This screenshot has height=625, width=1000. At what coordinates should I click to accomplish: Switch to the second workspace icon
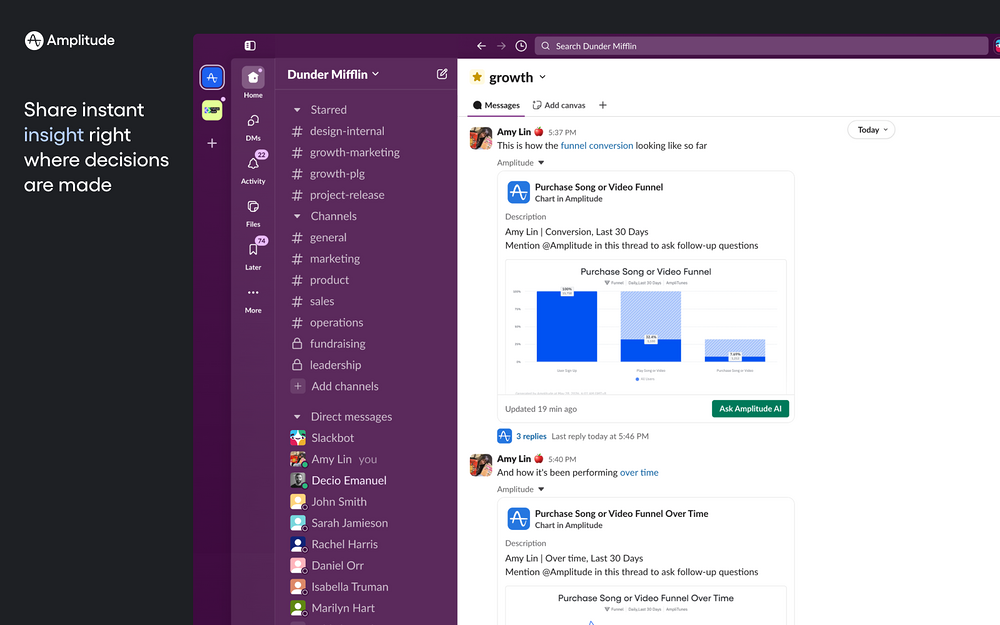[212, 110]
